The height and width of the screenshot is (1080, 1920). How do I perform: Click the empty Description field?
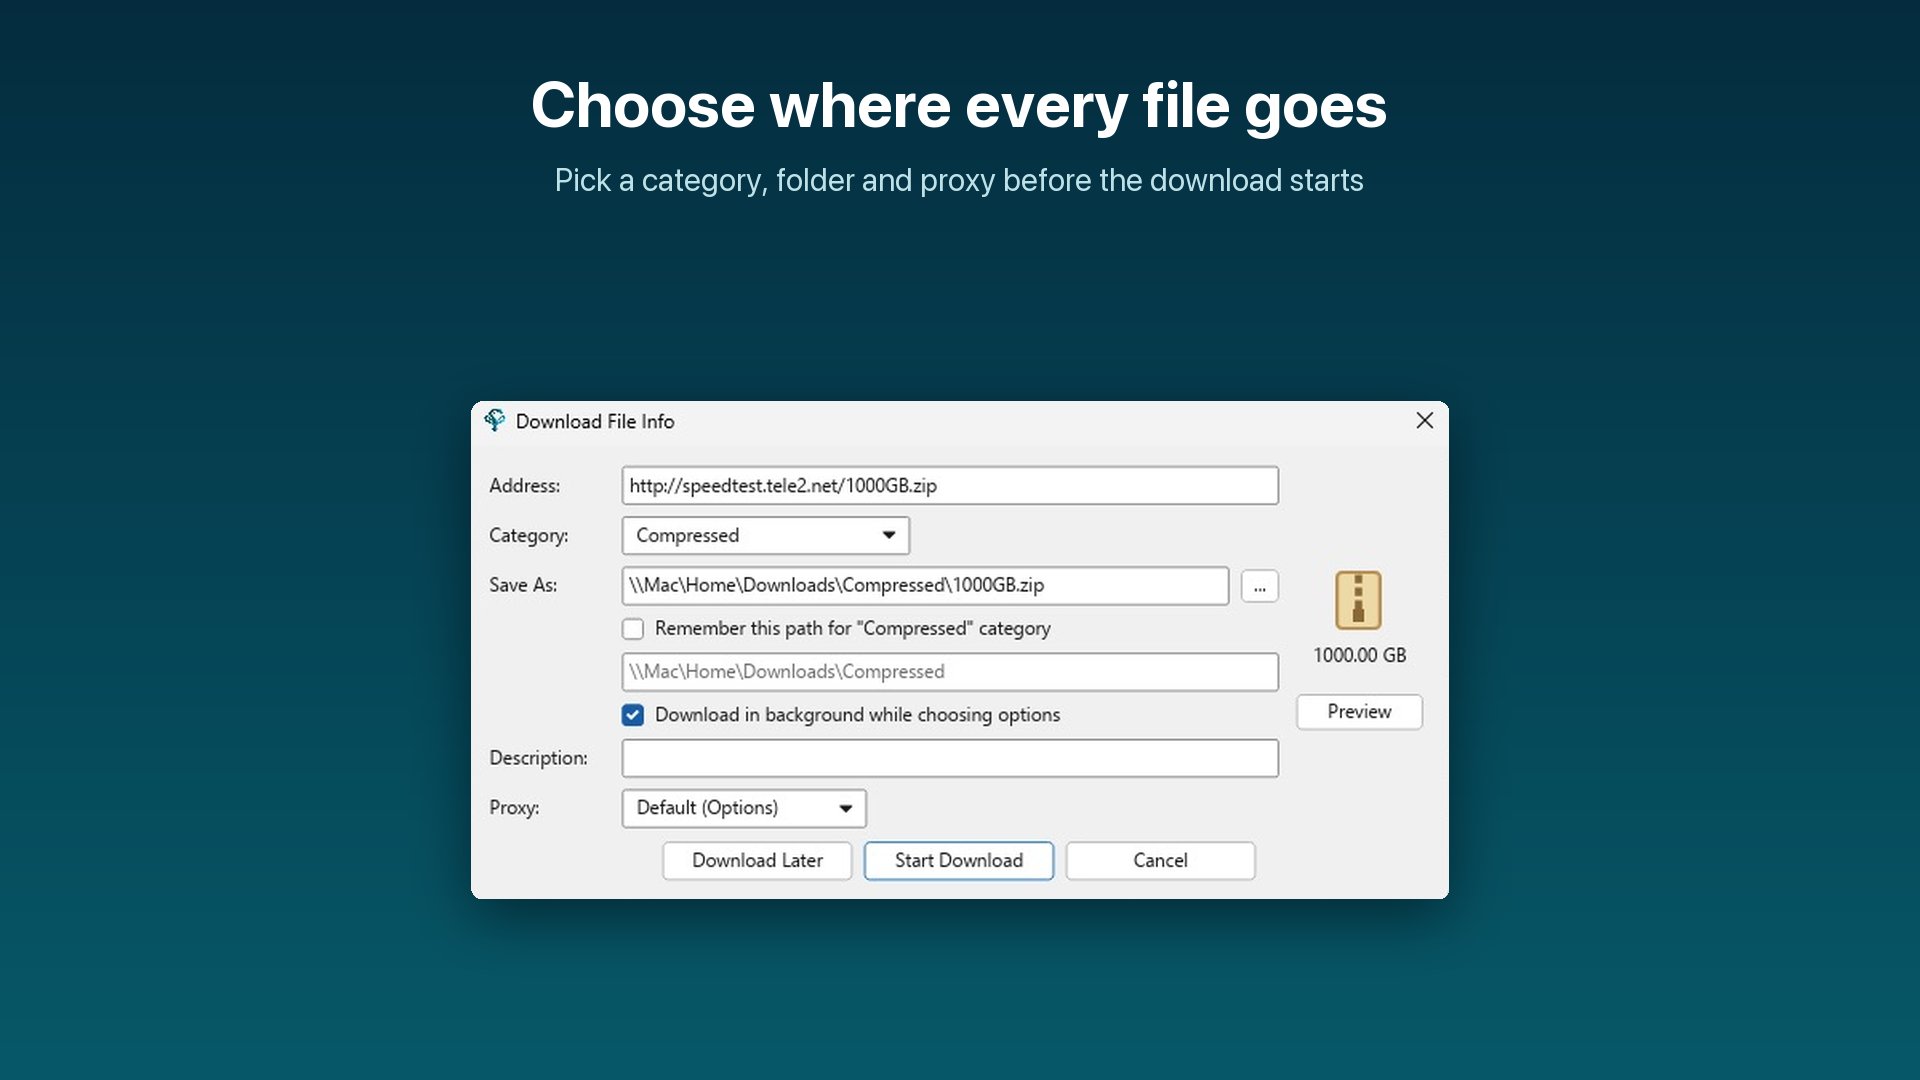click(950, 759)
